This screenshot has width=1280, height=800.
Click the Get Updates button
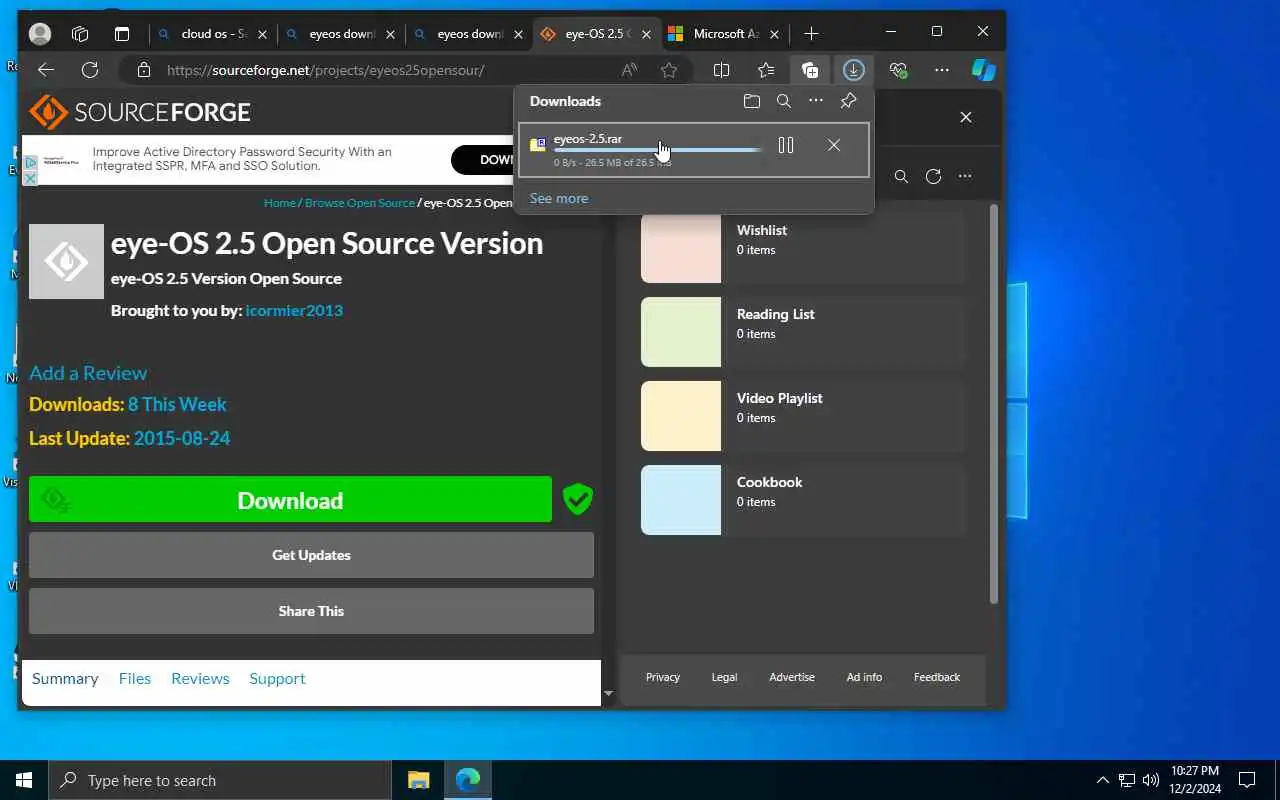311,555
